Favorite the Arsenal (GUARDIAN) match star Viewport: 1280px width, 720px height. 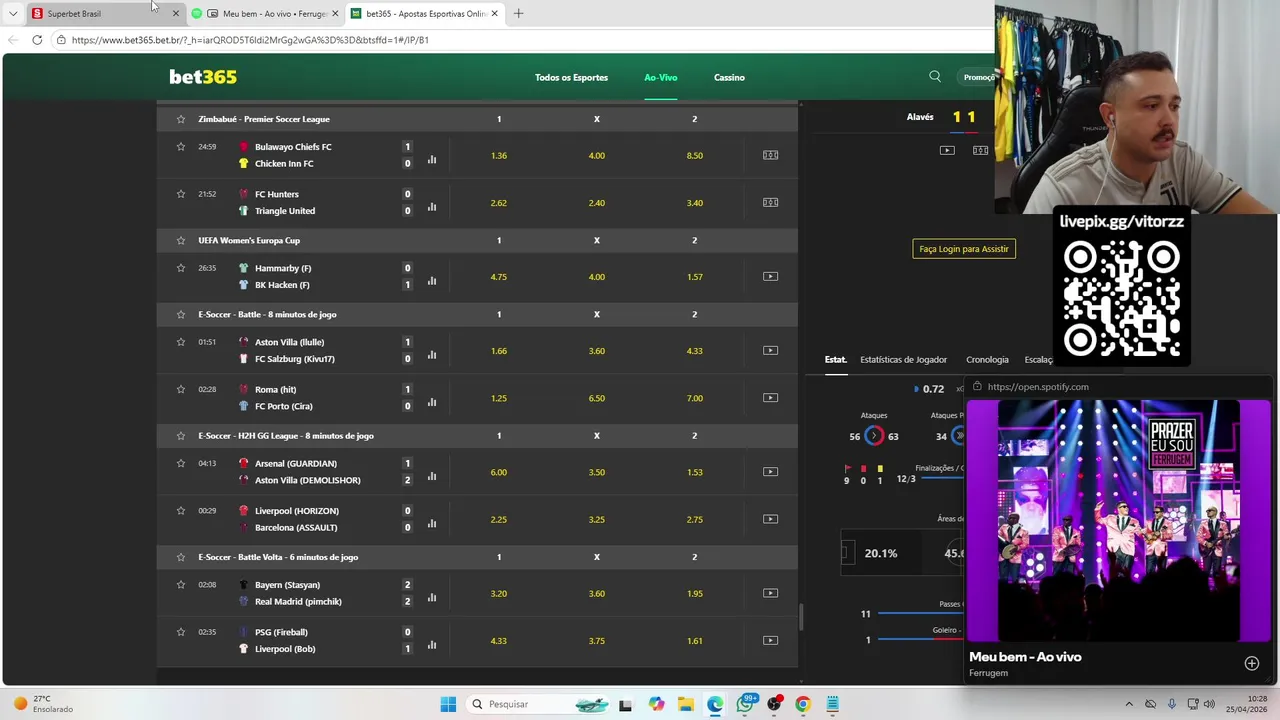pyautogui.click(x=181, y=463)
